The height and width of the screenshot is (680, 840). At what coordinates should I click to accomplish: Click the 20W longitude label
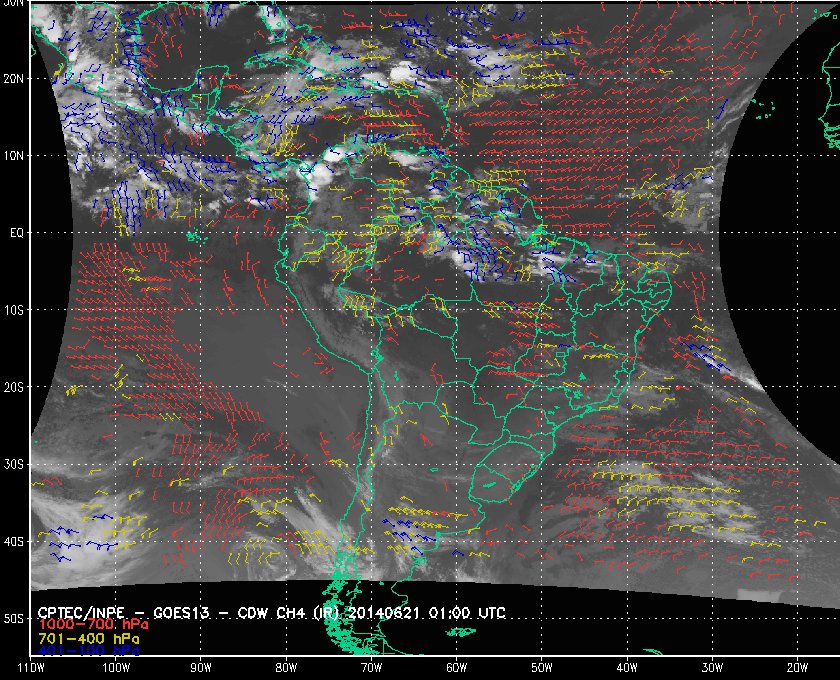point(797,668)
